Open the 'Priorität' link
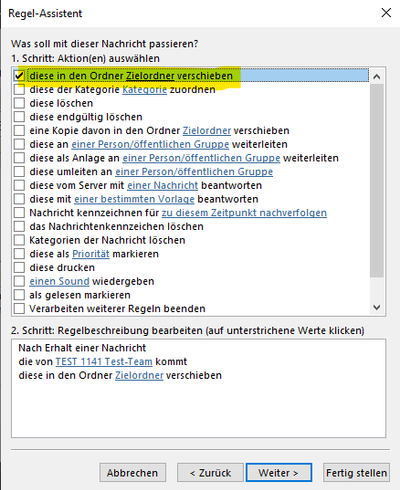Viewport: 400px width, 490px height. click(x=91, y=254)
